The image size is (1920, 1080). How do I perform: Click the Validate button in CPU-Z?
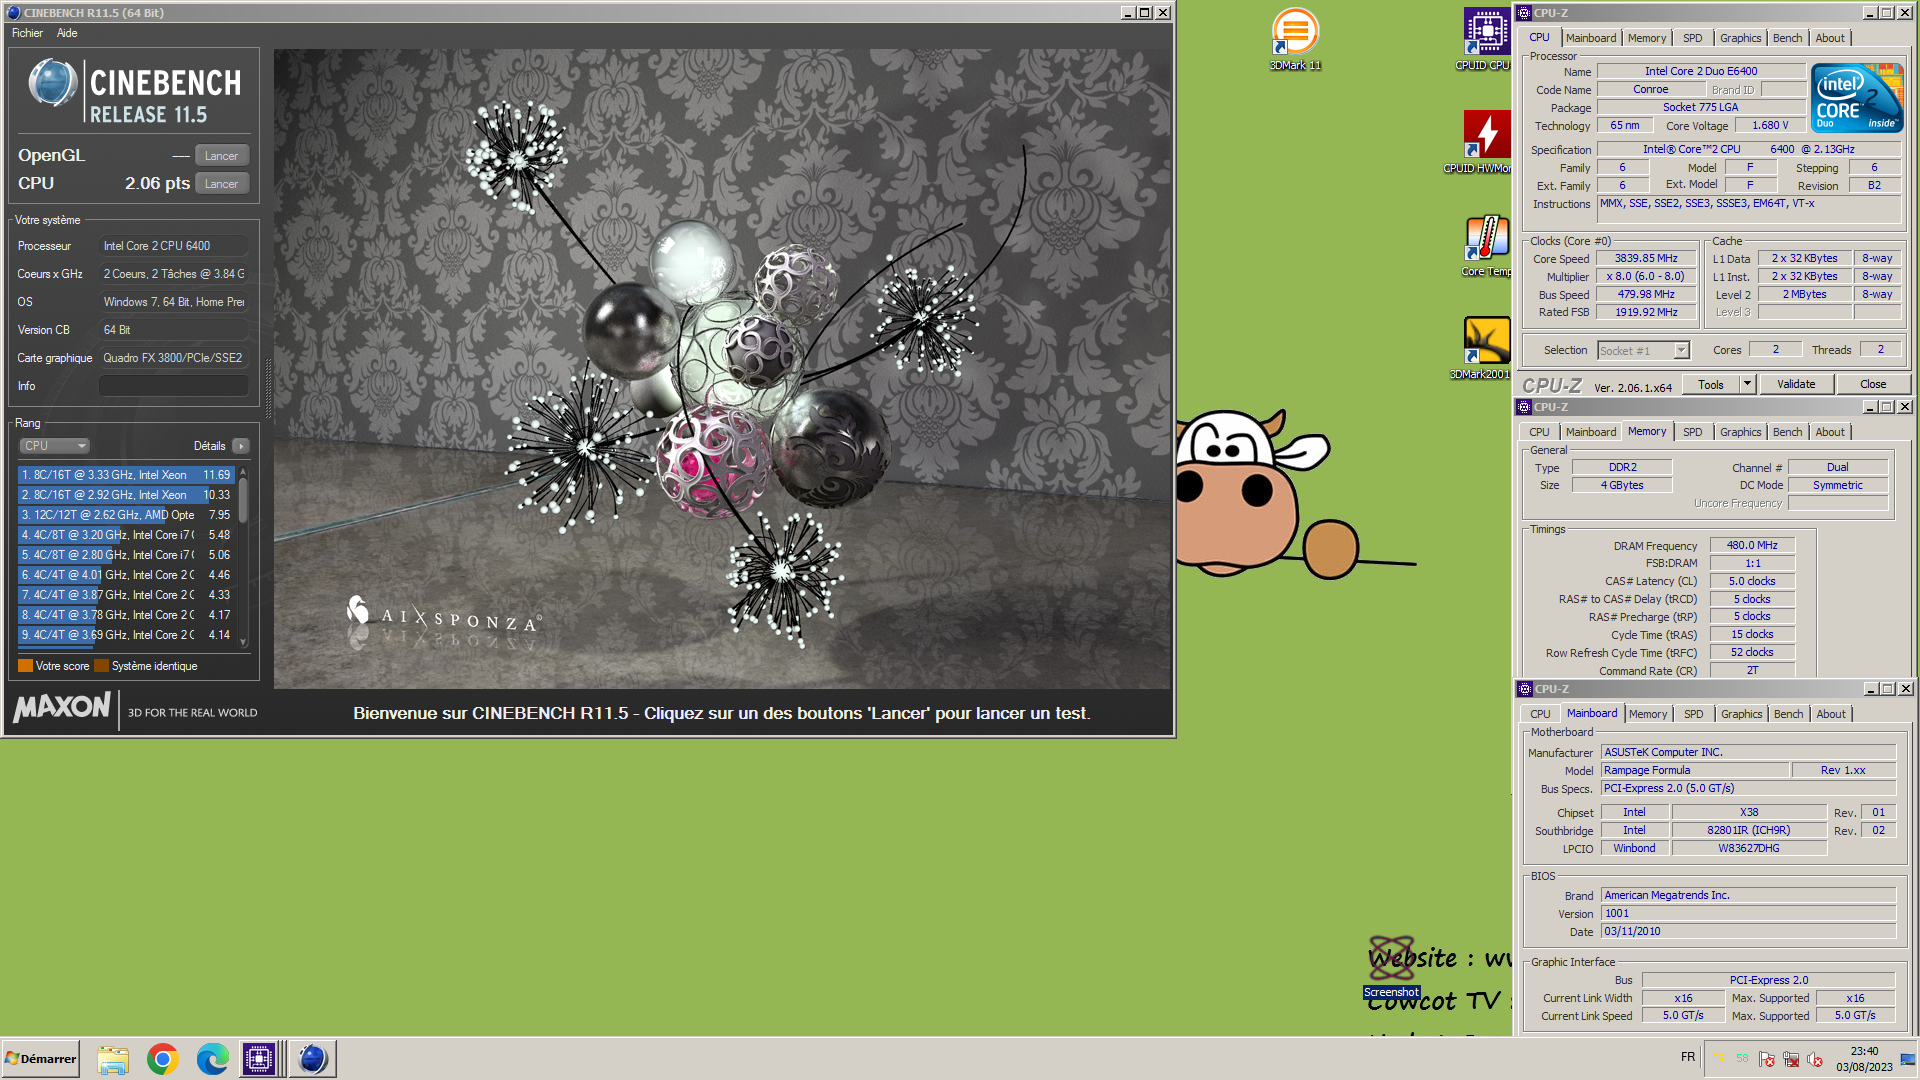1796,384
